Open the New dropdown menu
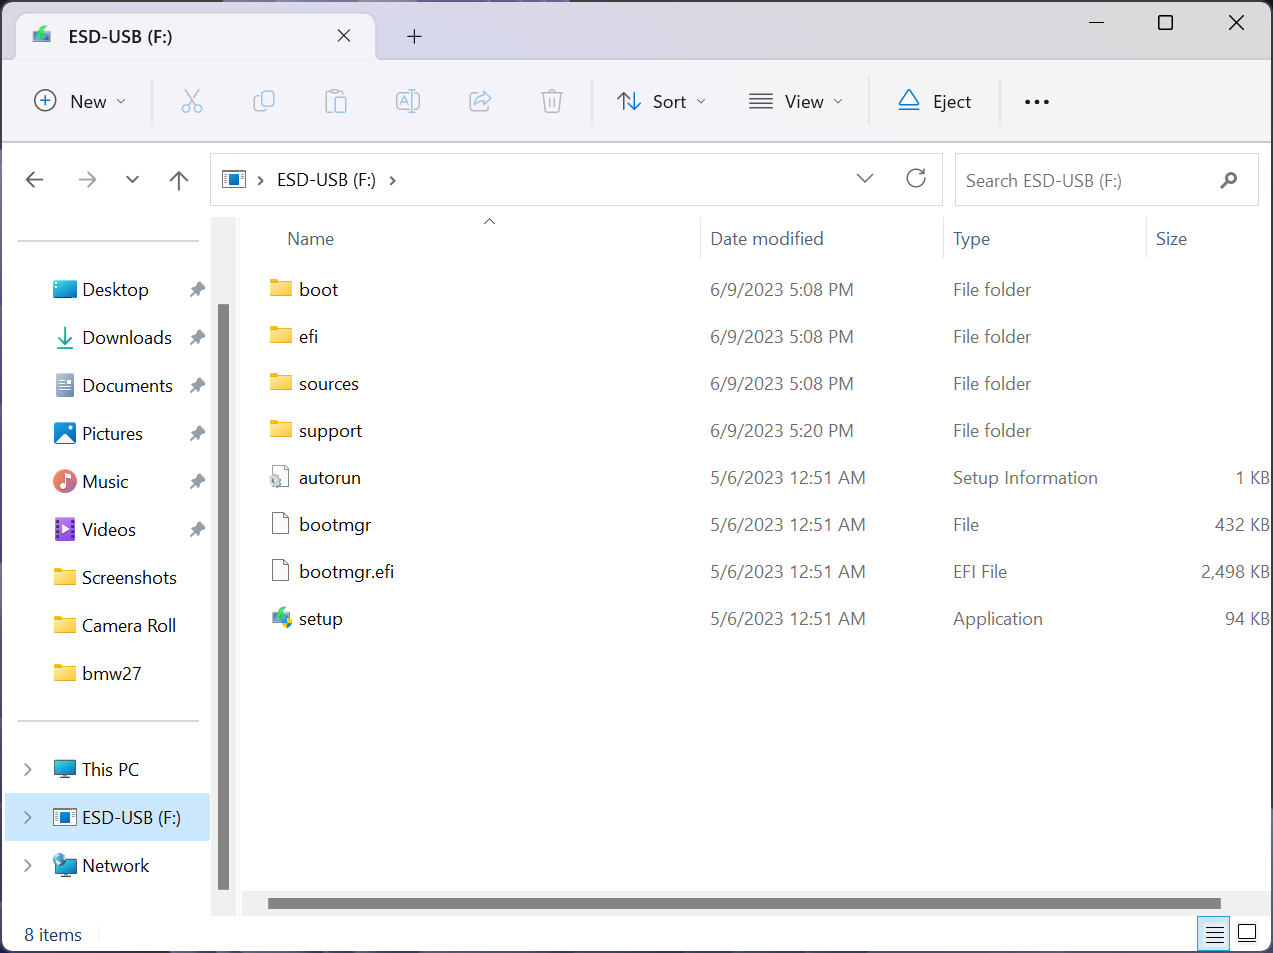The image size is (1273, 953). (x=80, y=101)
